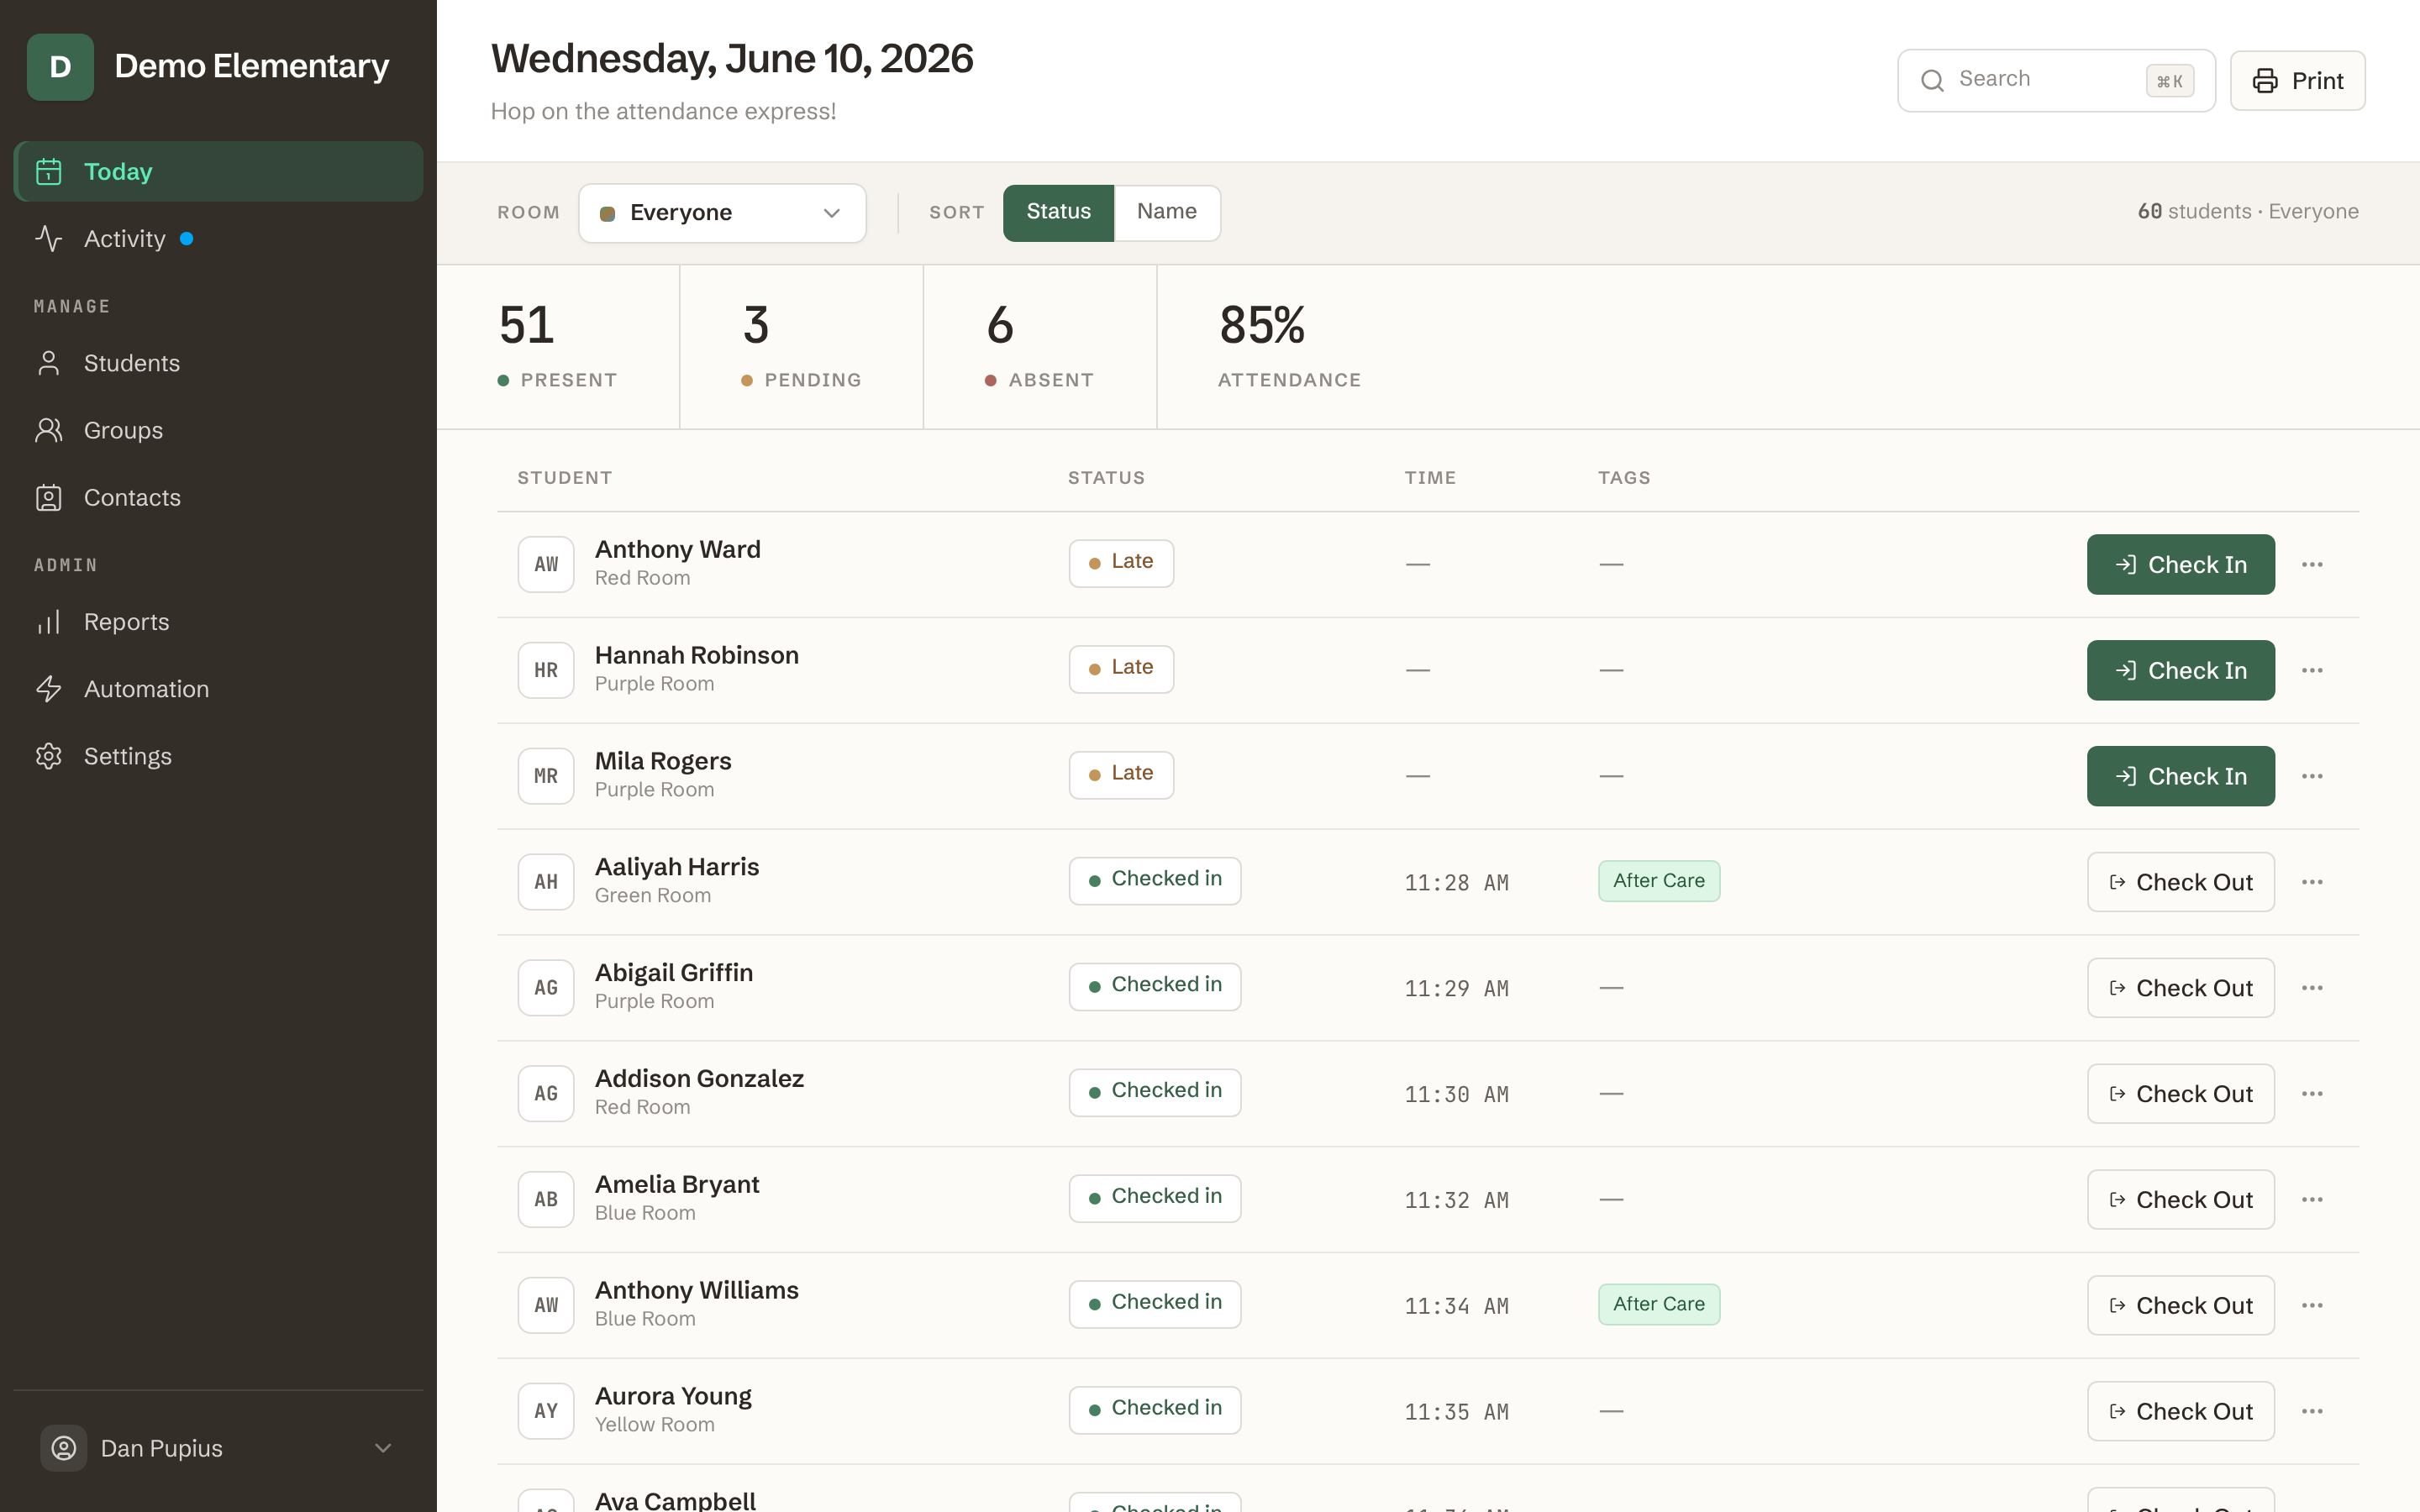2420x1512 pixels.
Task: Click Aurora Young's AY avatar
Action: pyautogui.click(x=546, y=1412)
